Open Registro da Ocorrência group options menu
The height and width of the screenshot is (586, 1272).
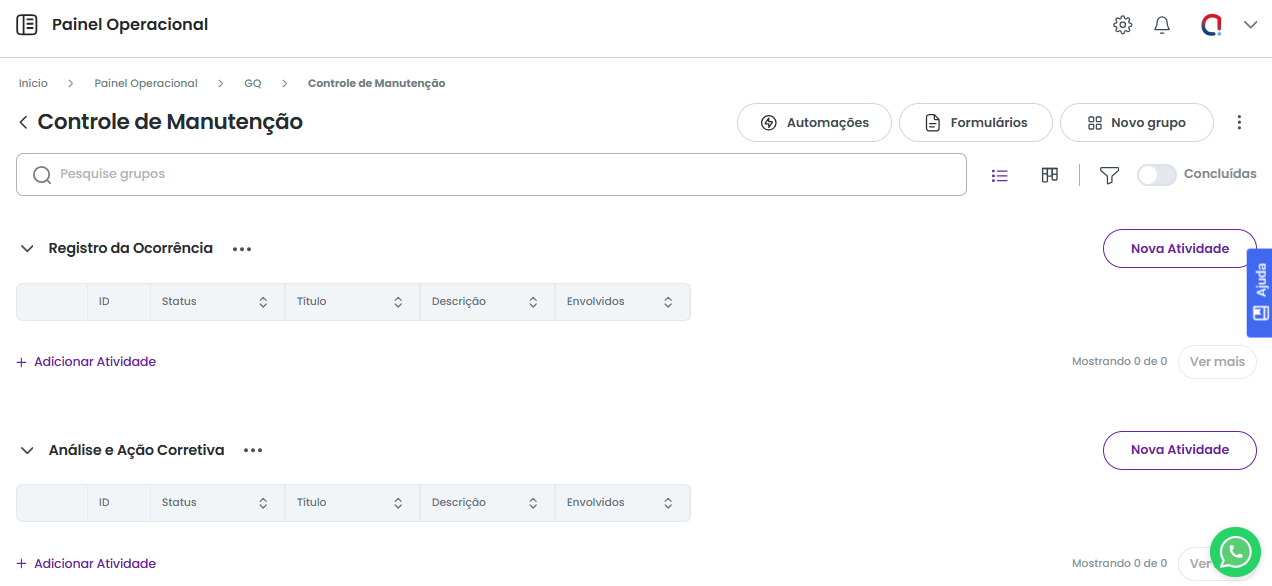pos(242,249)
